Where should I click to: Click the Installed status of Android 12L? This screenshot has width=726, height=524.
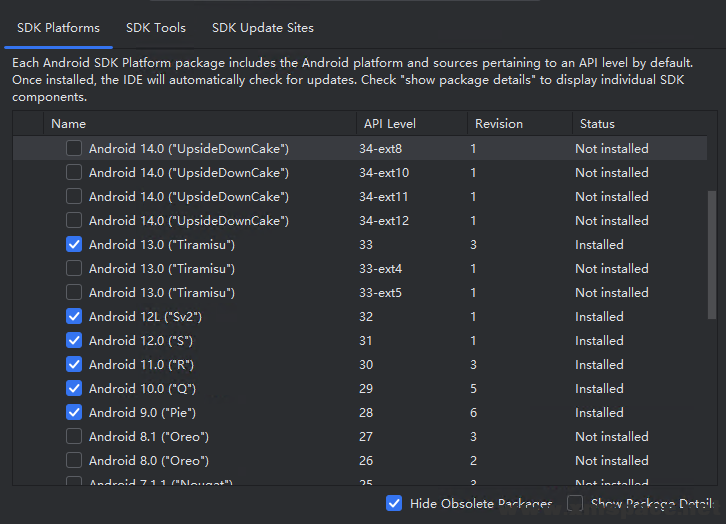pos(599,317)
